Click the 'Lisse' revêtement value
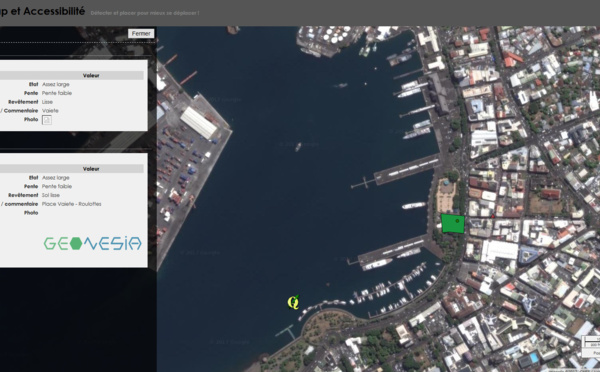The width and height of the screenshot is (600, 372). coord(47,102)
